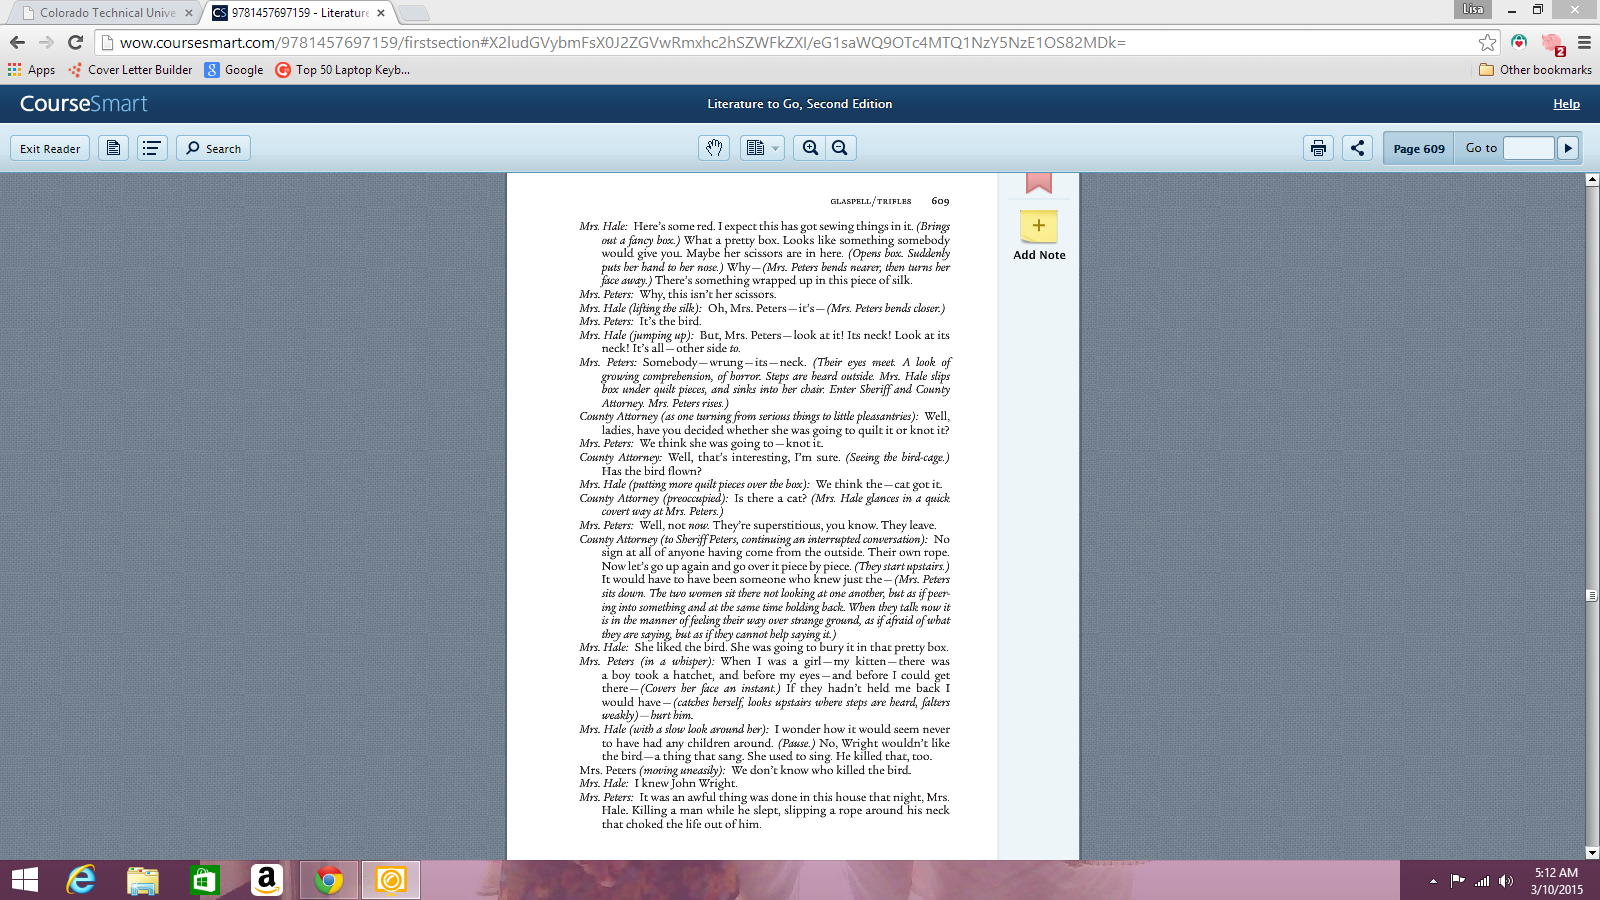Screen dimensions: 1600x900
Task: Open the page view icon beside Exit Reader
Action: tap(113, 148)
